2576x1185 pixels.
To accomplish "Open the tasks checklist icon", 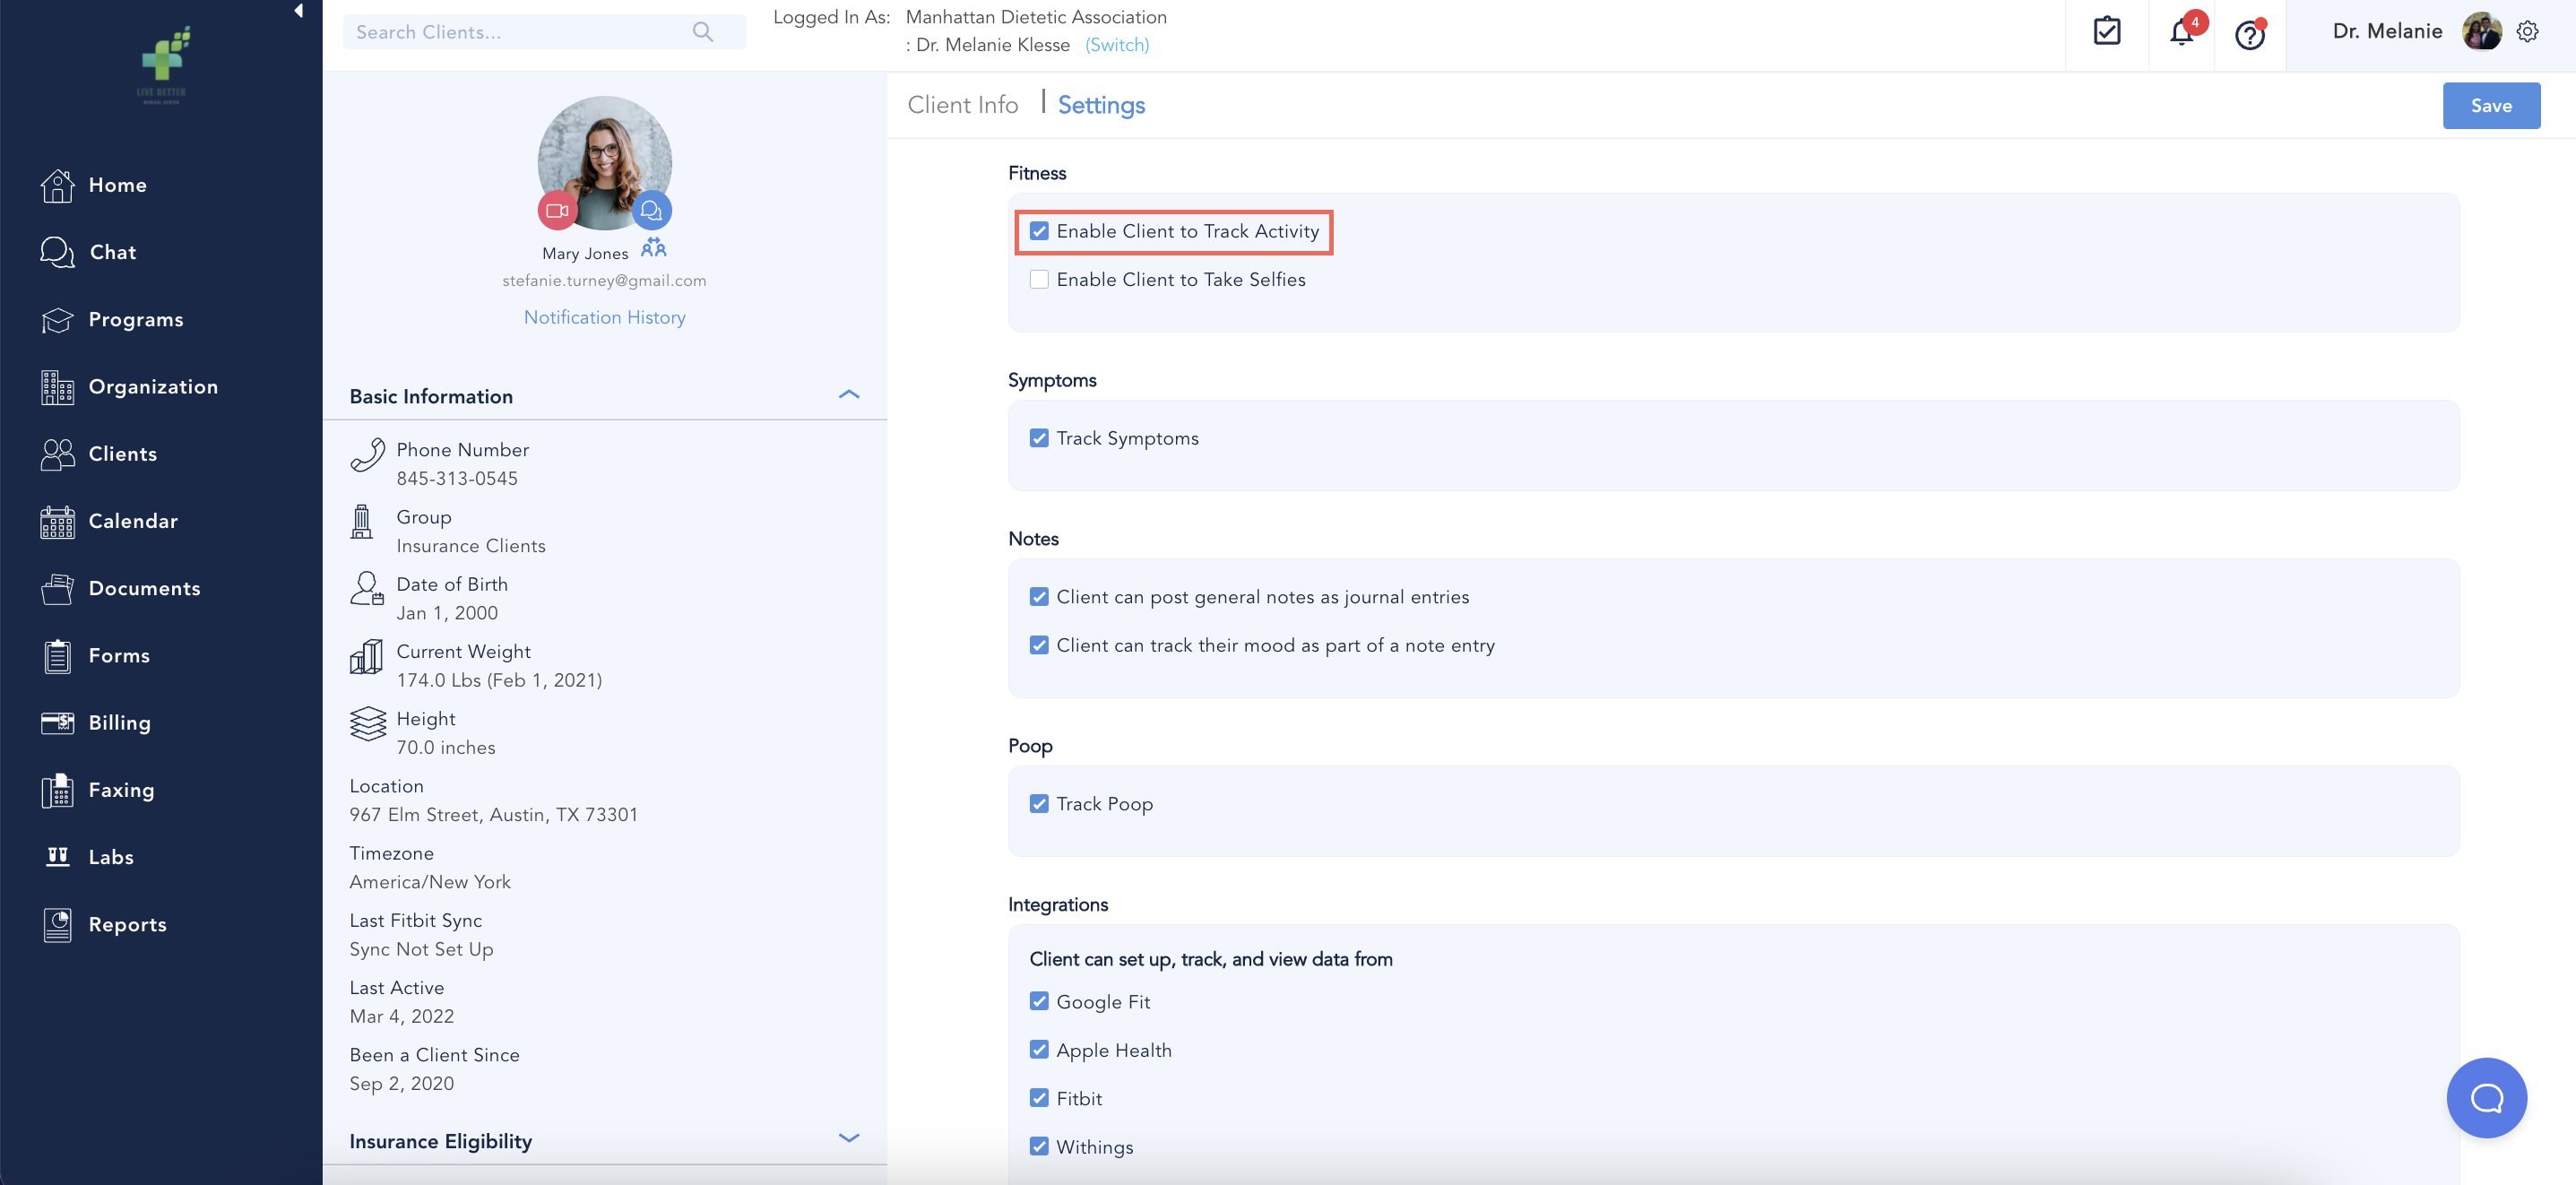I will [2106, 32].
